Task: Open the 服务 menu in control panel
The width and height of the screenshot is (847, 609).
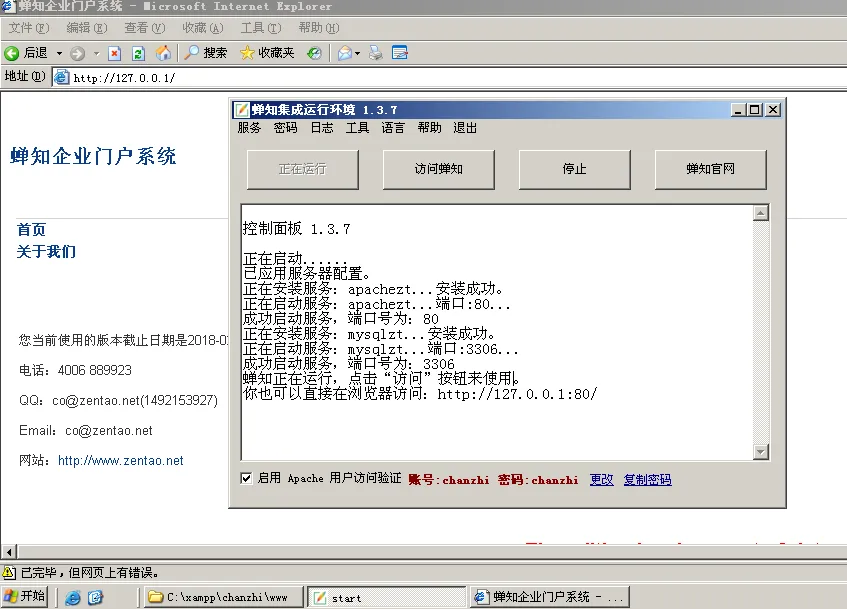Action: pos(249,128)
